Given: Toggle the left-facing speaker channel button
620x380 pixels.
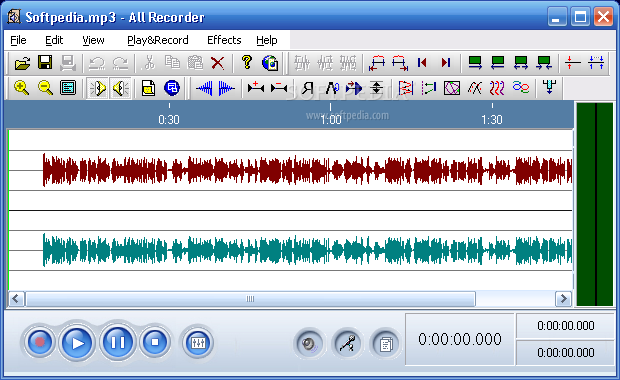Looking at the screenshot, I should click(x=120, y=88).
